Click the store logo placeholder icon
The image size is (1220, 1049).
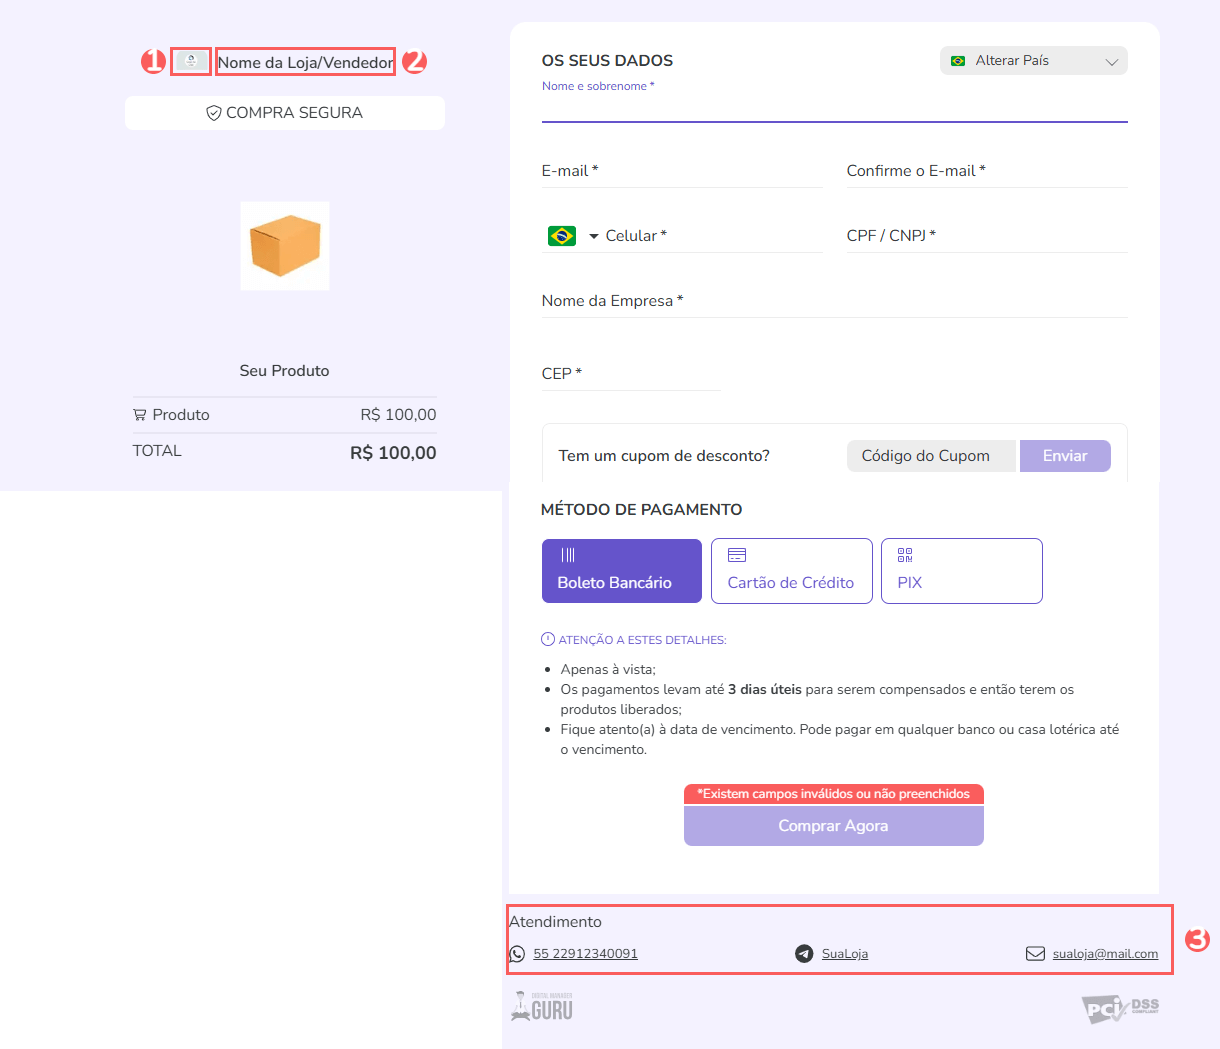pyautogui.click(x=191, y=61)
